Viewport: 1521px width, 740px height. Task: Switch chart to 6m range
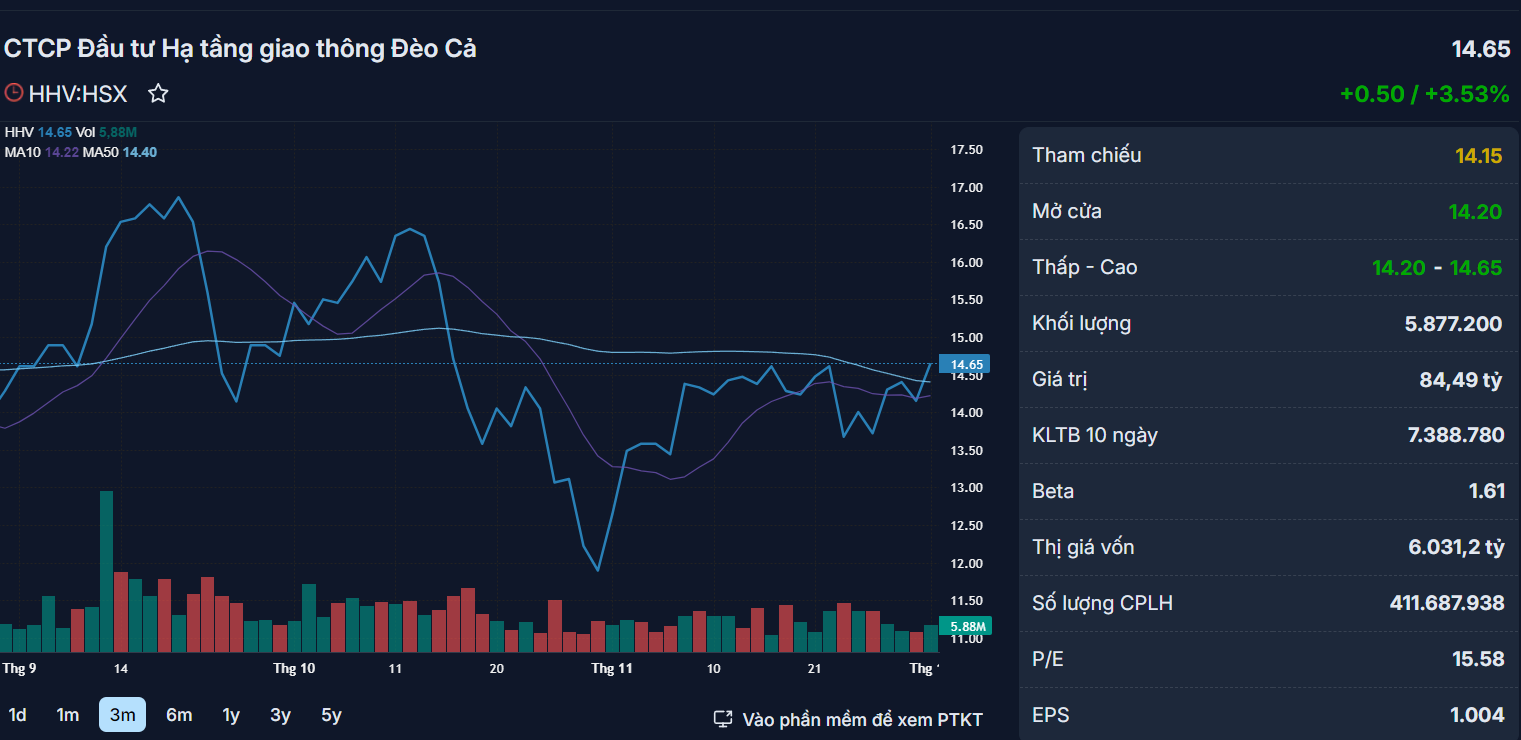click(179, 715)
